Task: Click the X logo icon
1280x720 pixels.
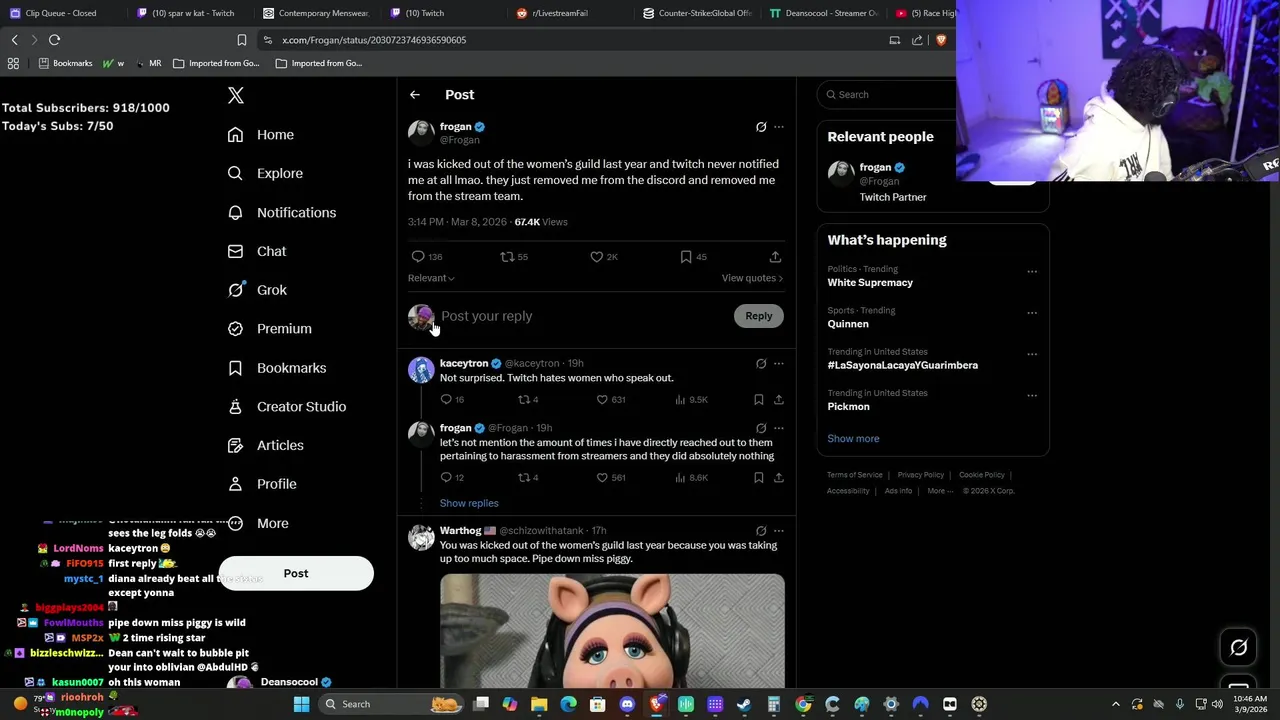Action: pyautogui.click(x=236, y=95)
